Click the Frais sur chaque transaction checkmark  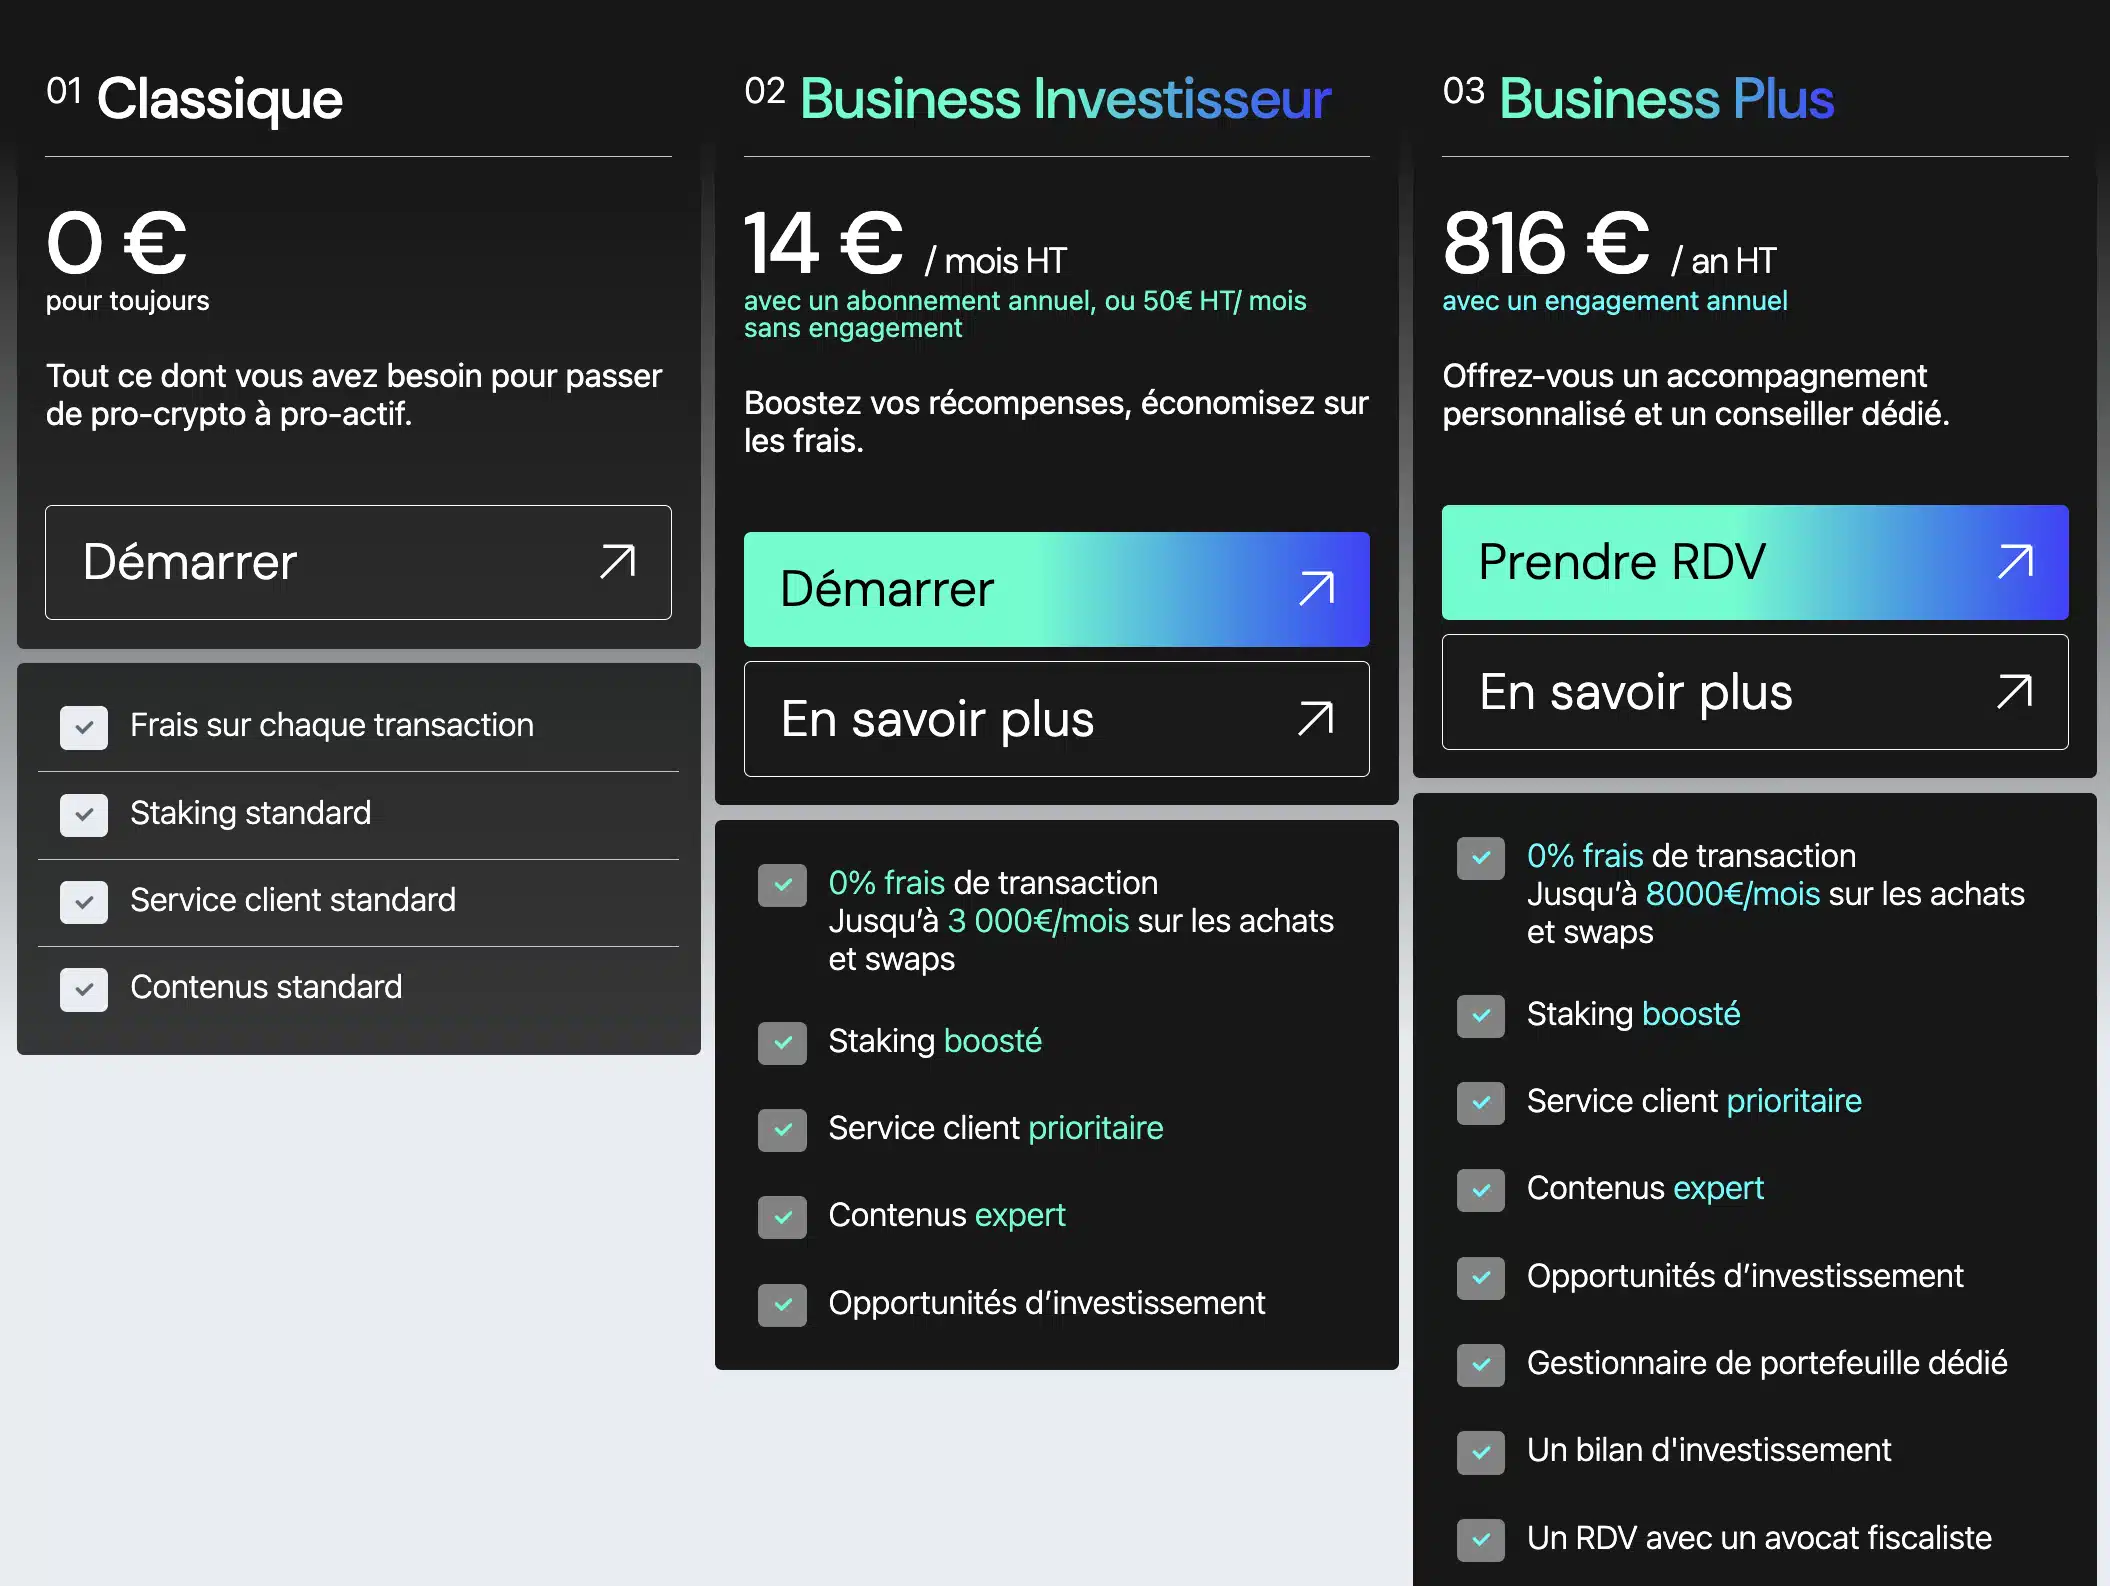84,727
